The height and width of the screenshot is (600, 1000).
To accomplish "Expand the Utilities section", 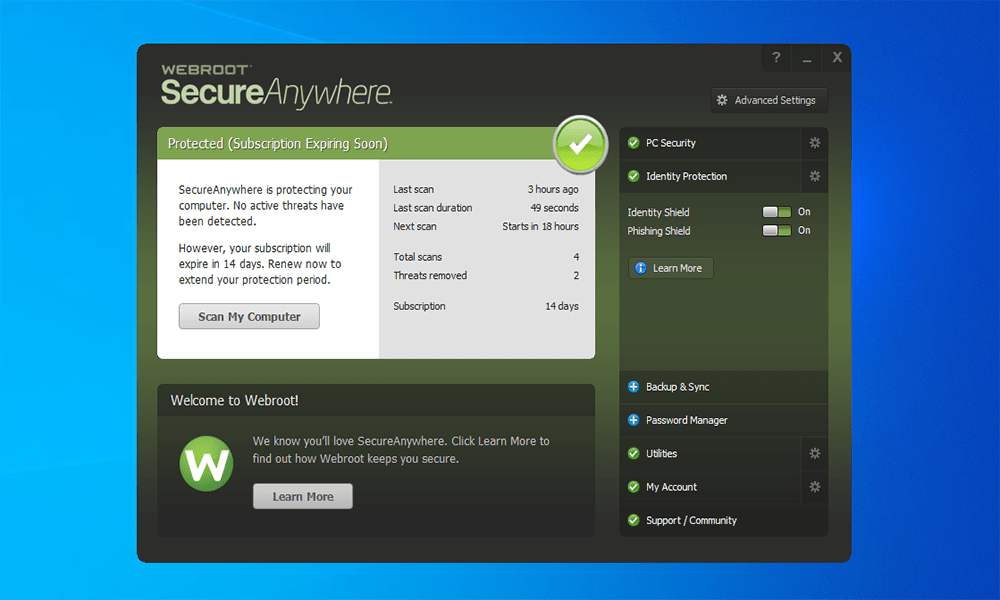I will [x=710, y=453].
